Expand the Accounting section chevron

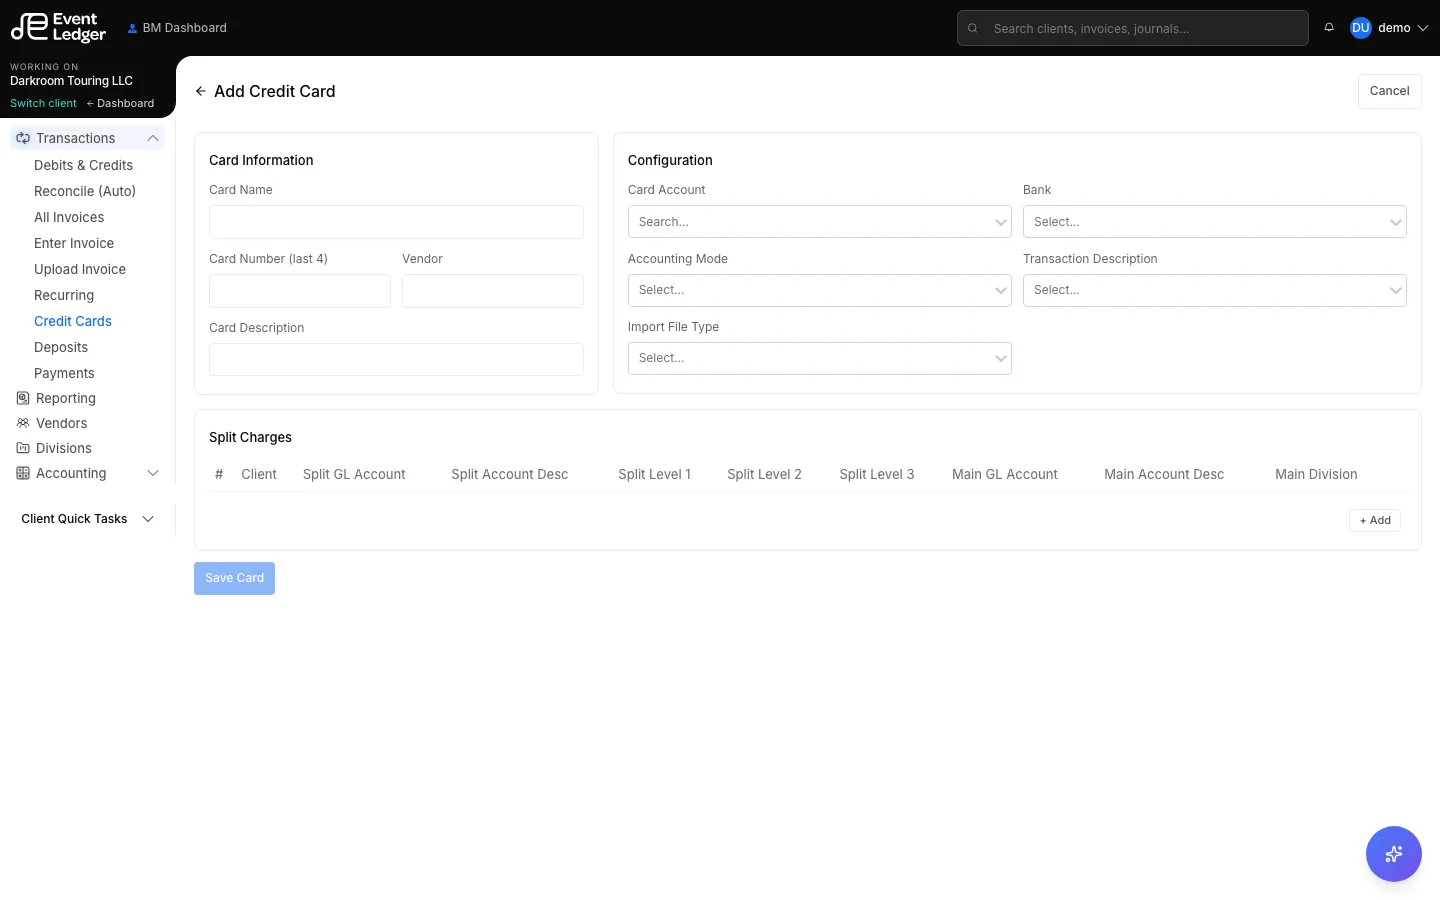(x=153, y=473)
